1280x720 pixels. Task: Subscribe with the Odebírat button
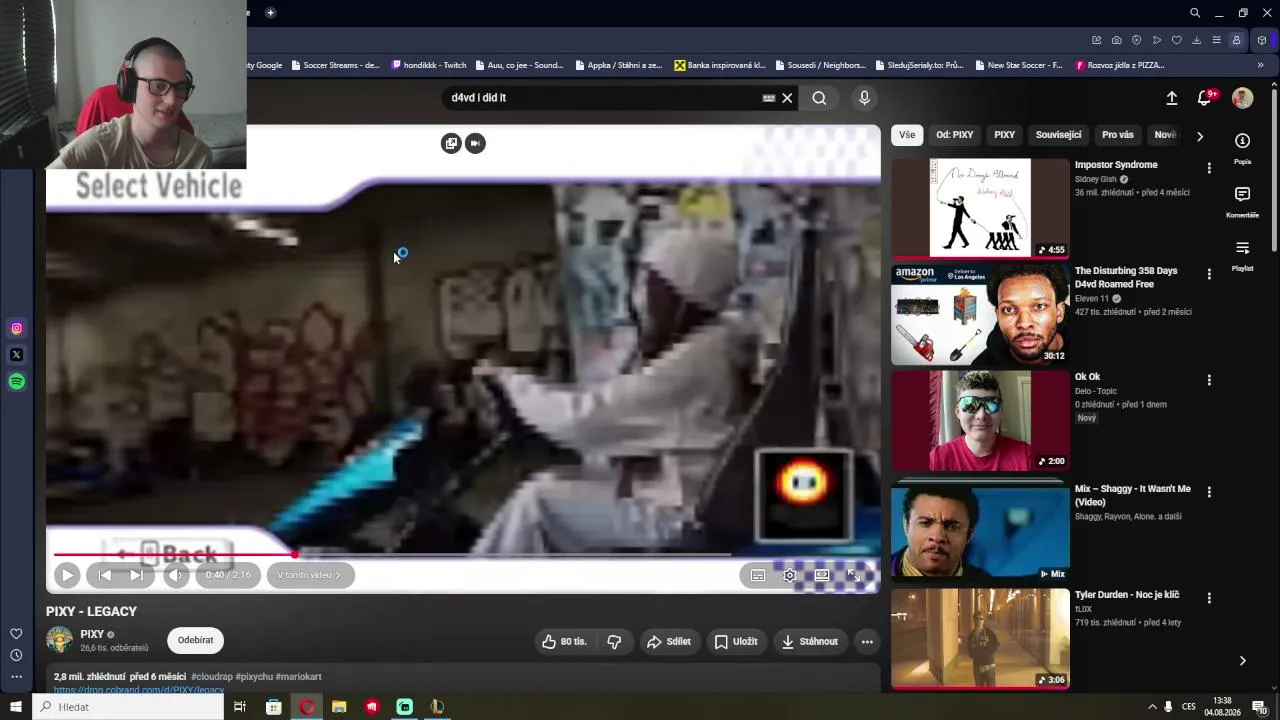196,641
